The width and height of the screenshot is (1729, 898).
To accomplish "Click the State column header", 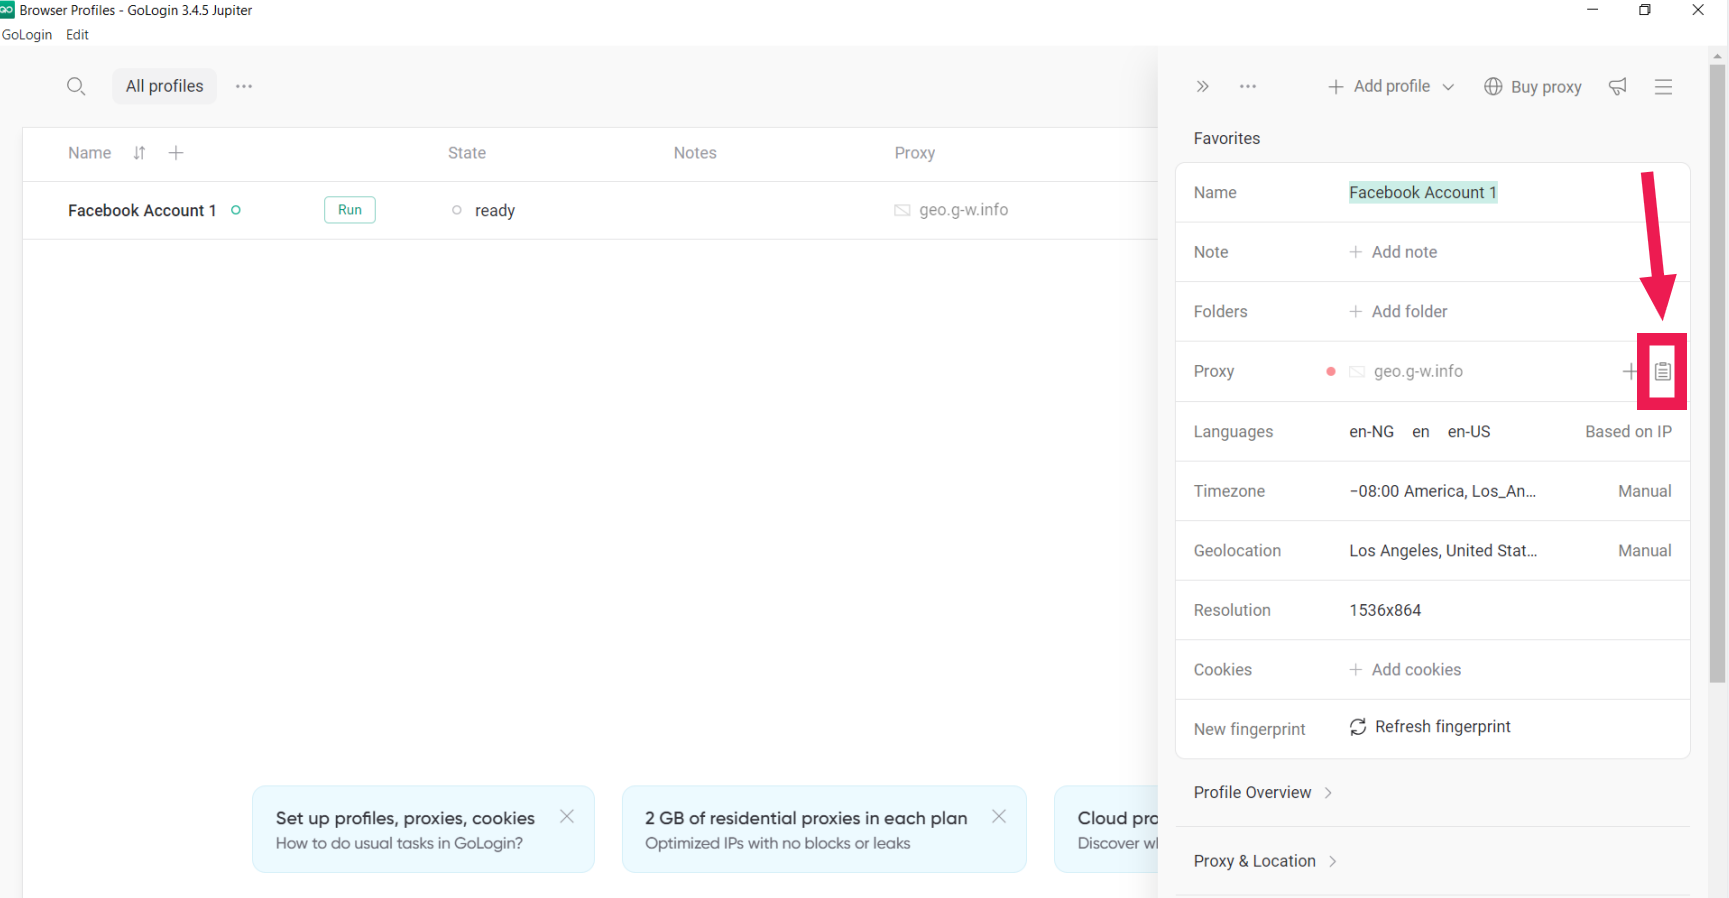I will coord(467,153).
